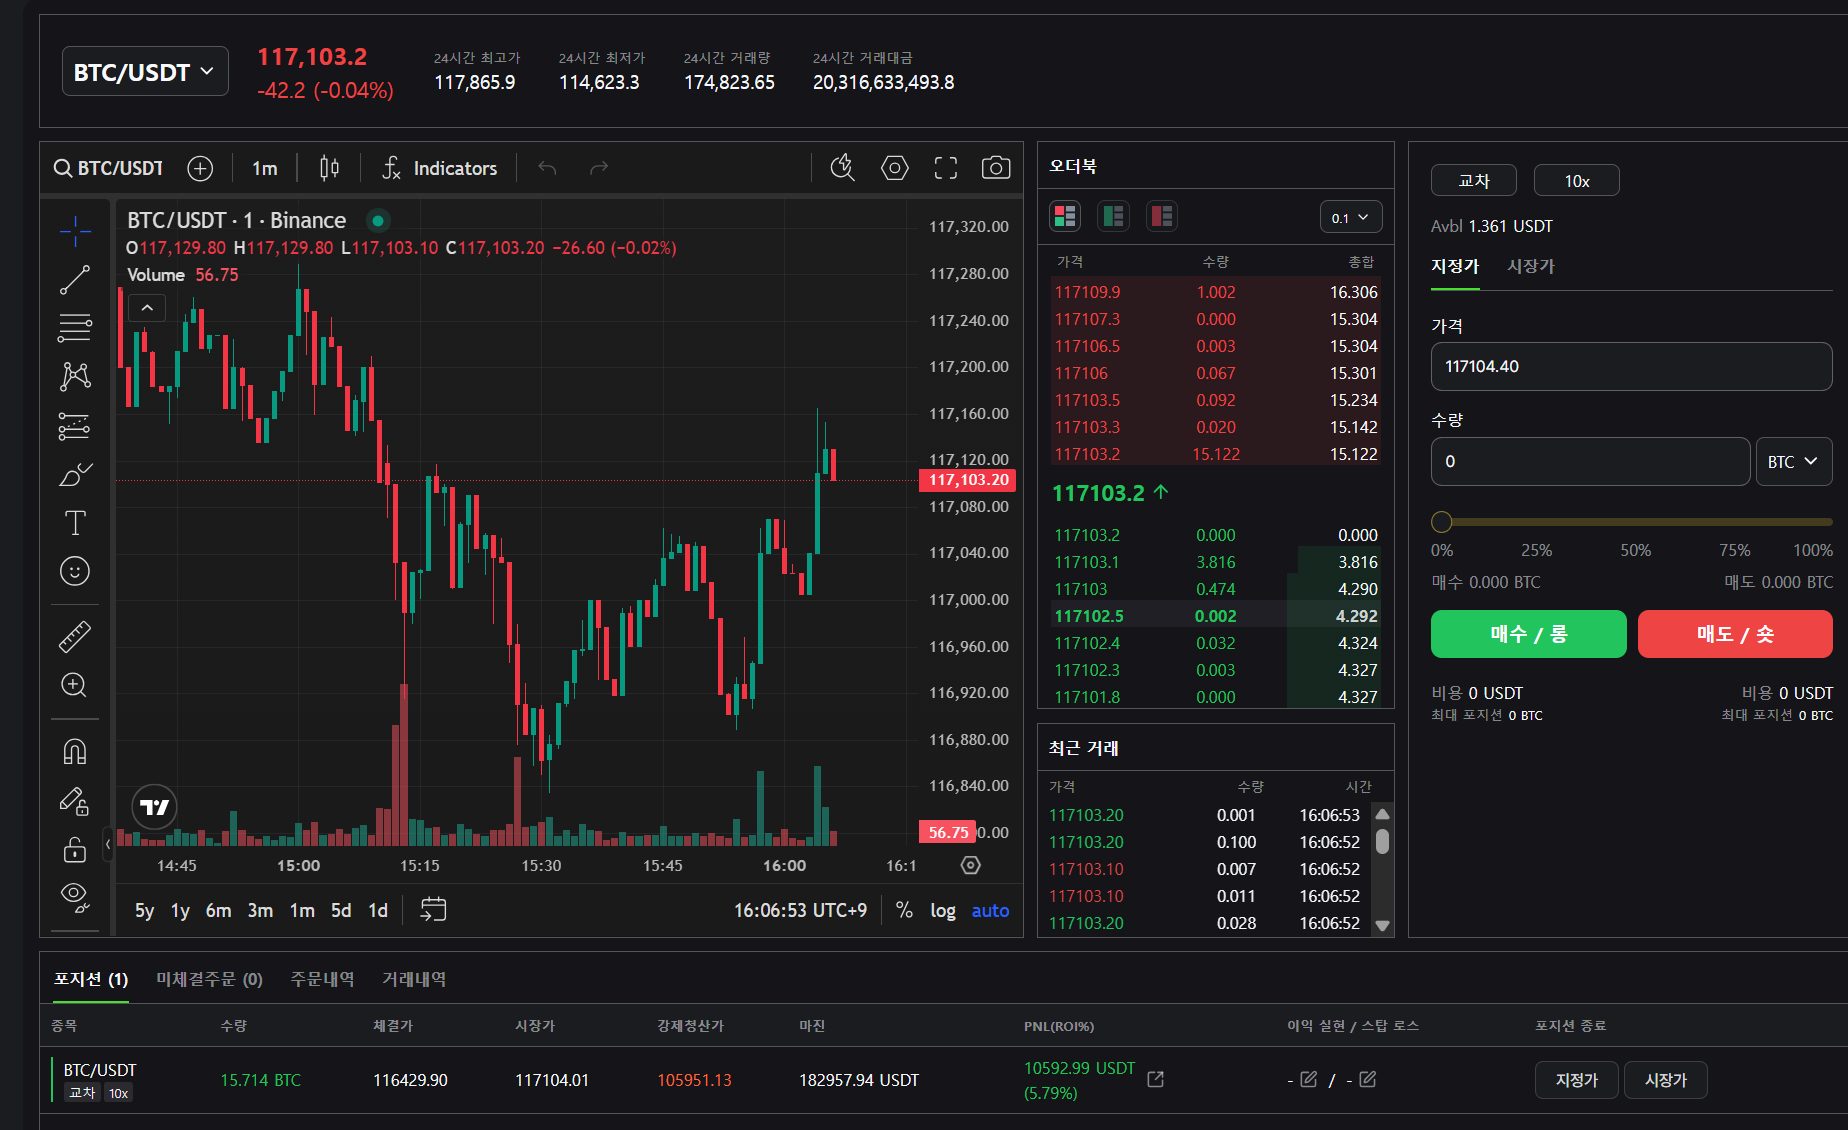Open the 교차 margin mode selector
The image size is (1848, 1130).
[1474, 180]
